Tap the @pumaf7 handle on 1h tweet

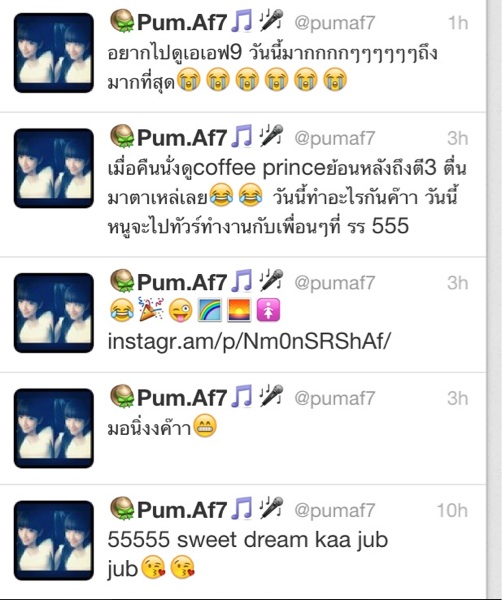pos(334,23)
